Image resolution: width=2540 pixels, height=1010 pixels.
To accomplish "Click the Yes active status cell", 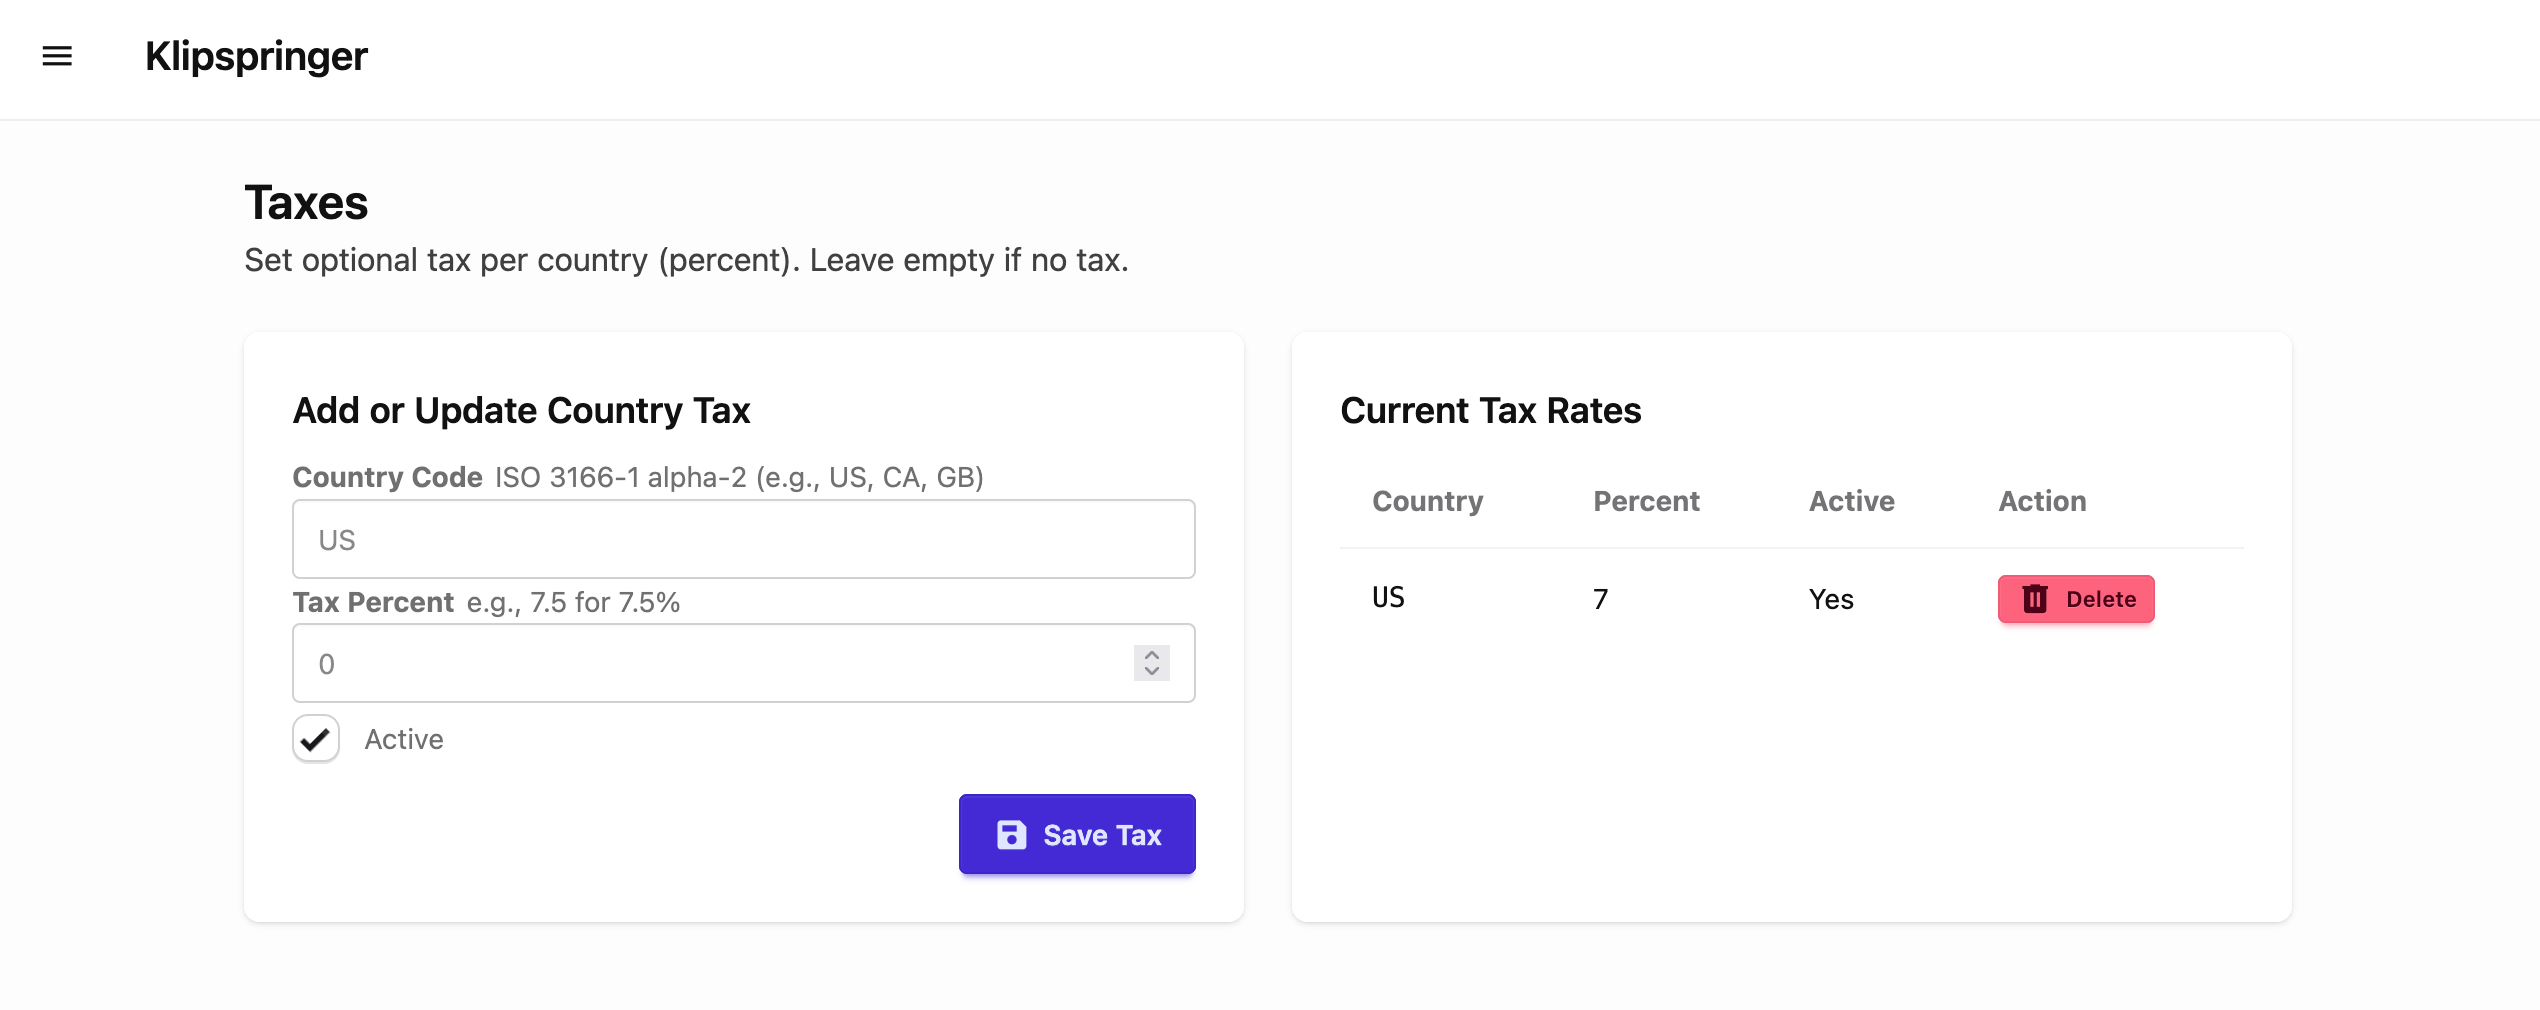I will point(1831,599).
